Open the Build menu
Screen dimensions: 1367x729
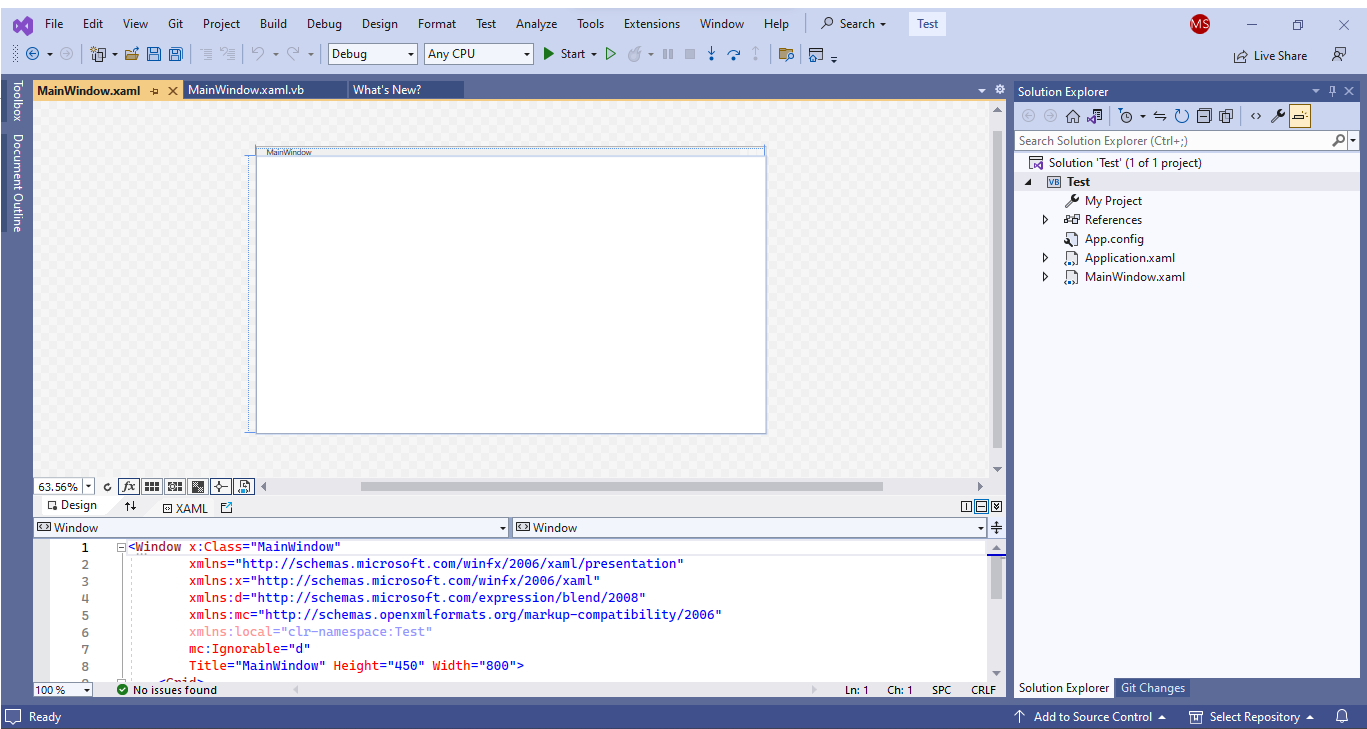(273, 24)
